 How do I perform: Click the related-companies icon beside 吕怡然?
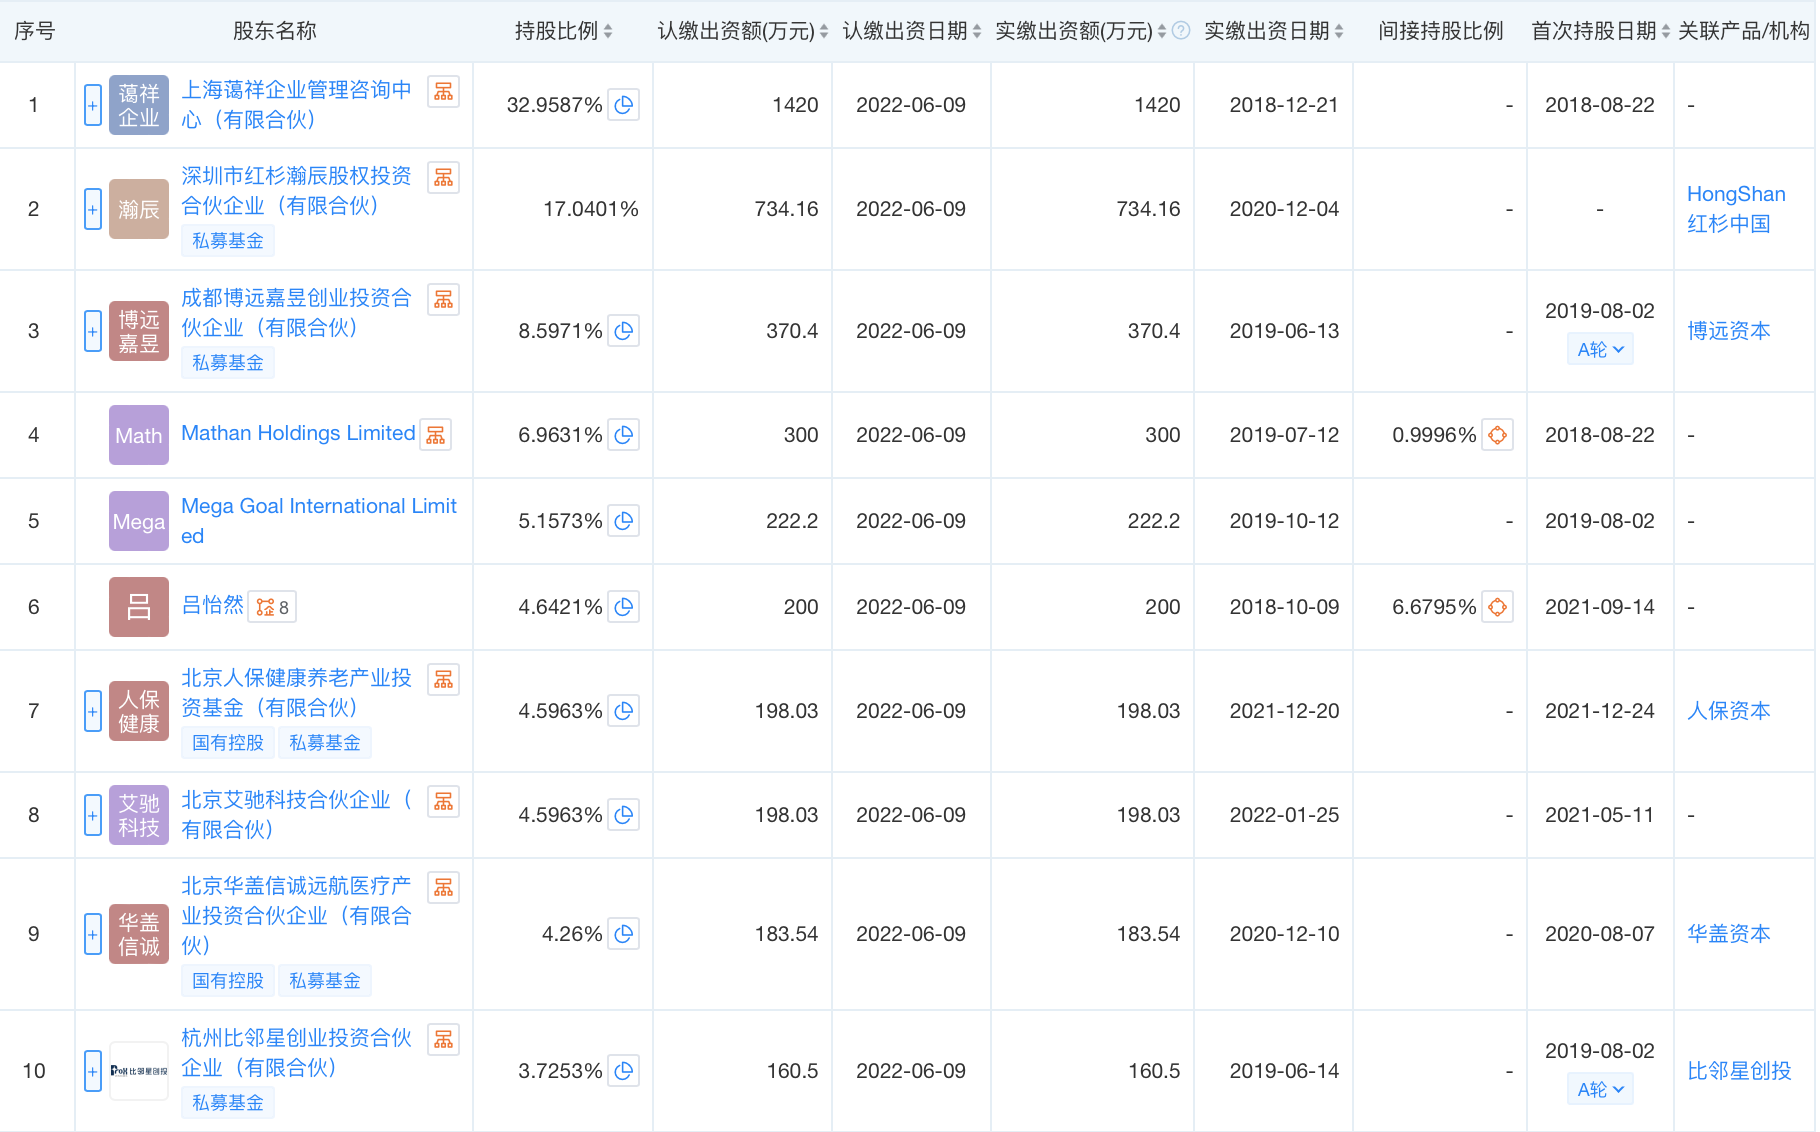(271, 607)
